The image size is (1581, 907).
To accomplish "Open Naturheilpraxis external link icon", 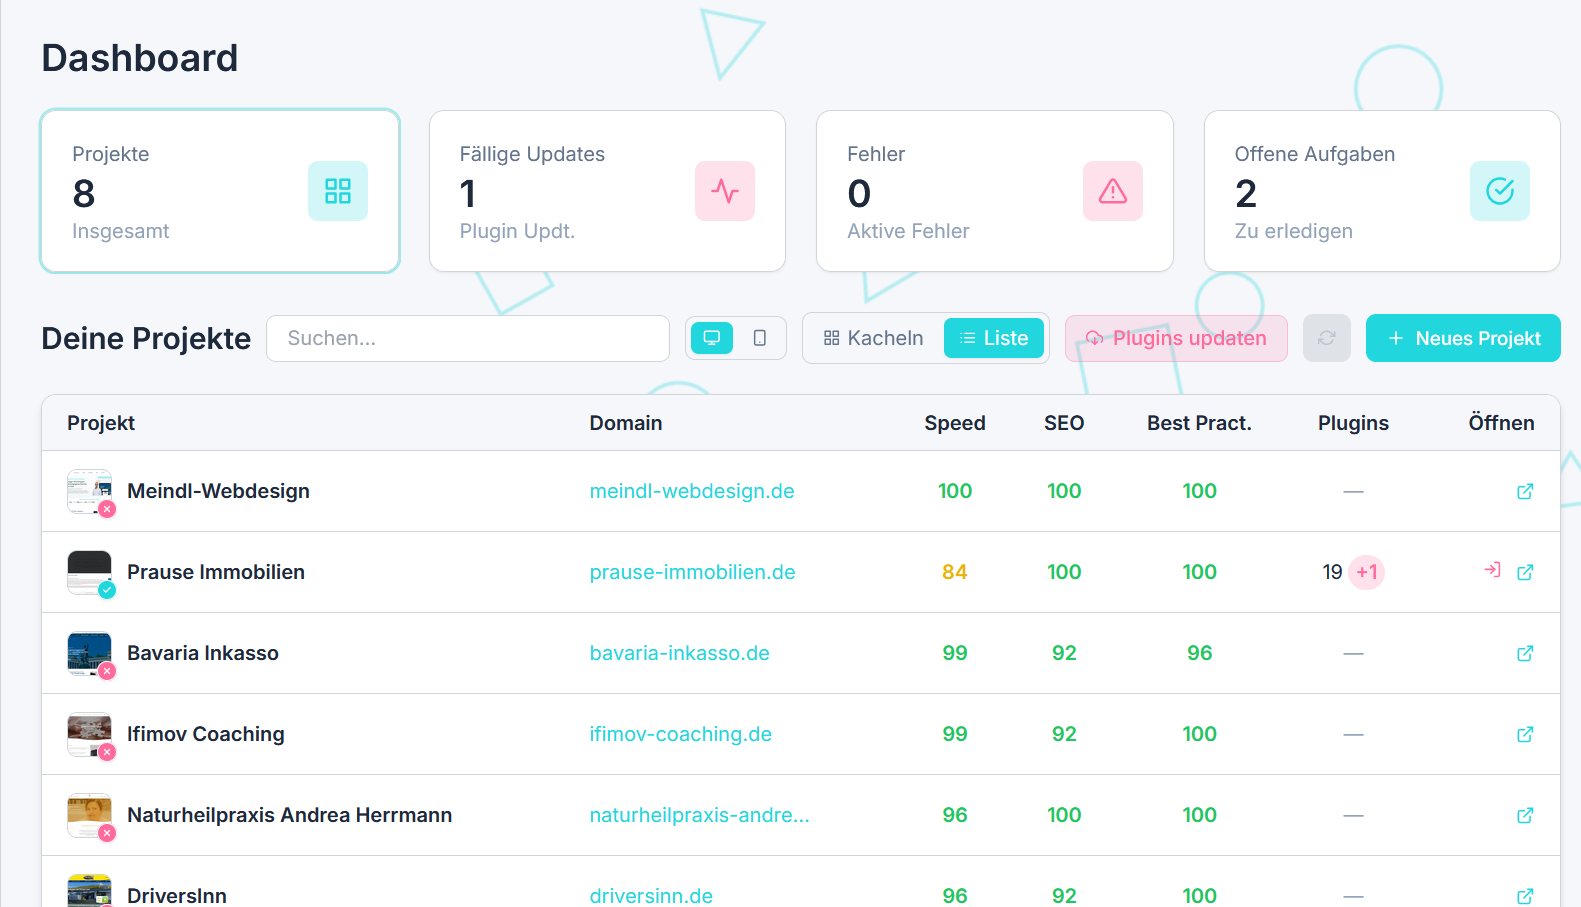I will [1525, 815].
